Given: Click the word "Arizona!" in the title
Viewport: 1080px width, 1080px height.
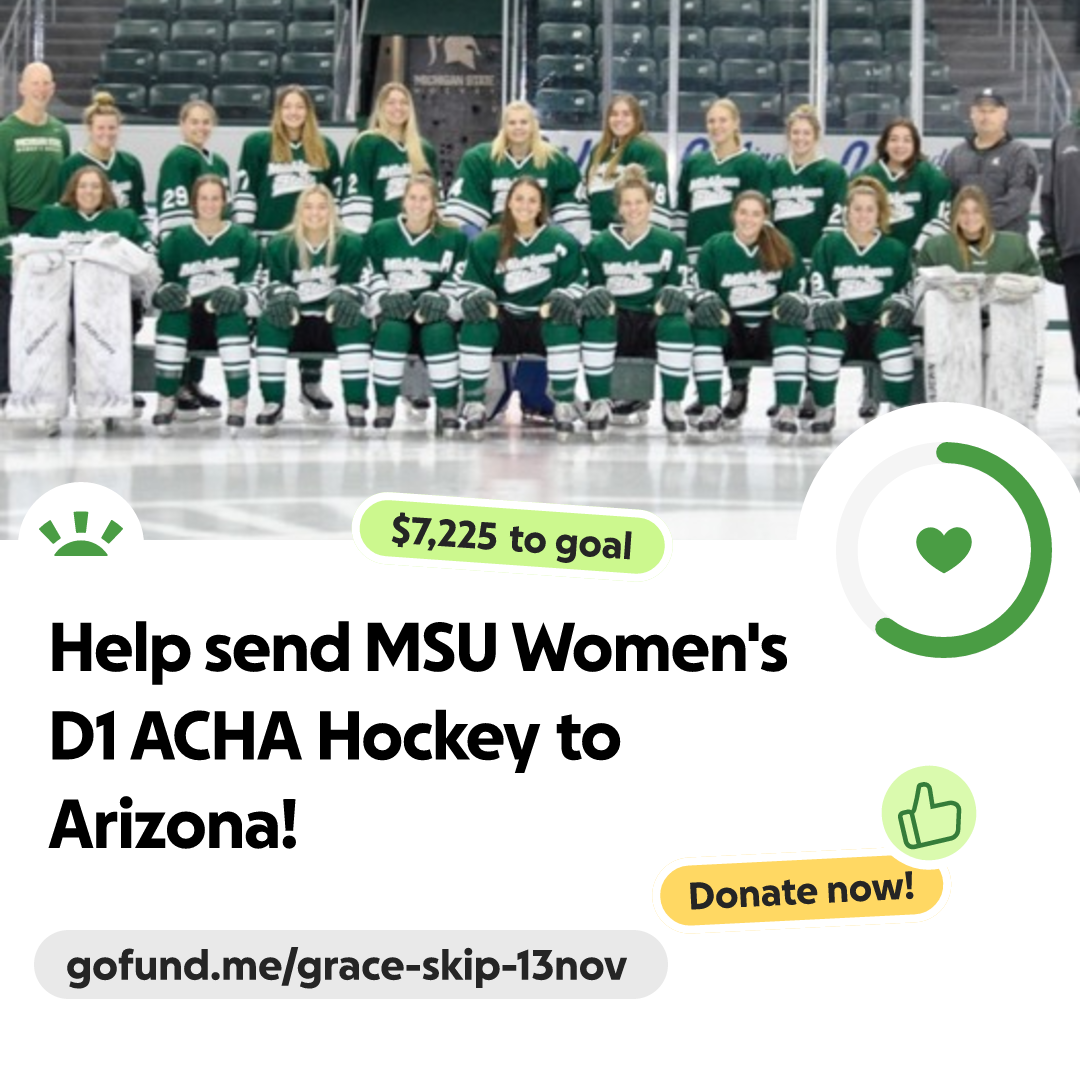Looking at the screenshot, I should pyautogui.click(x=173, y=824).
